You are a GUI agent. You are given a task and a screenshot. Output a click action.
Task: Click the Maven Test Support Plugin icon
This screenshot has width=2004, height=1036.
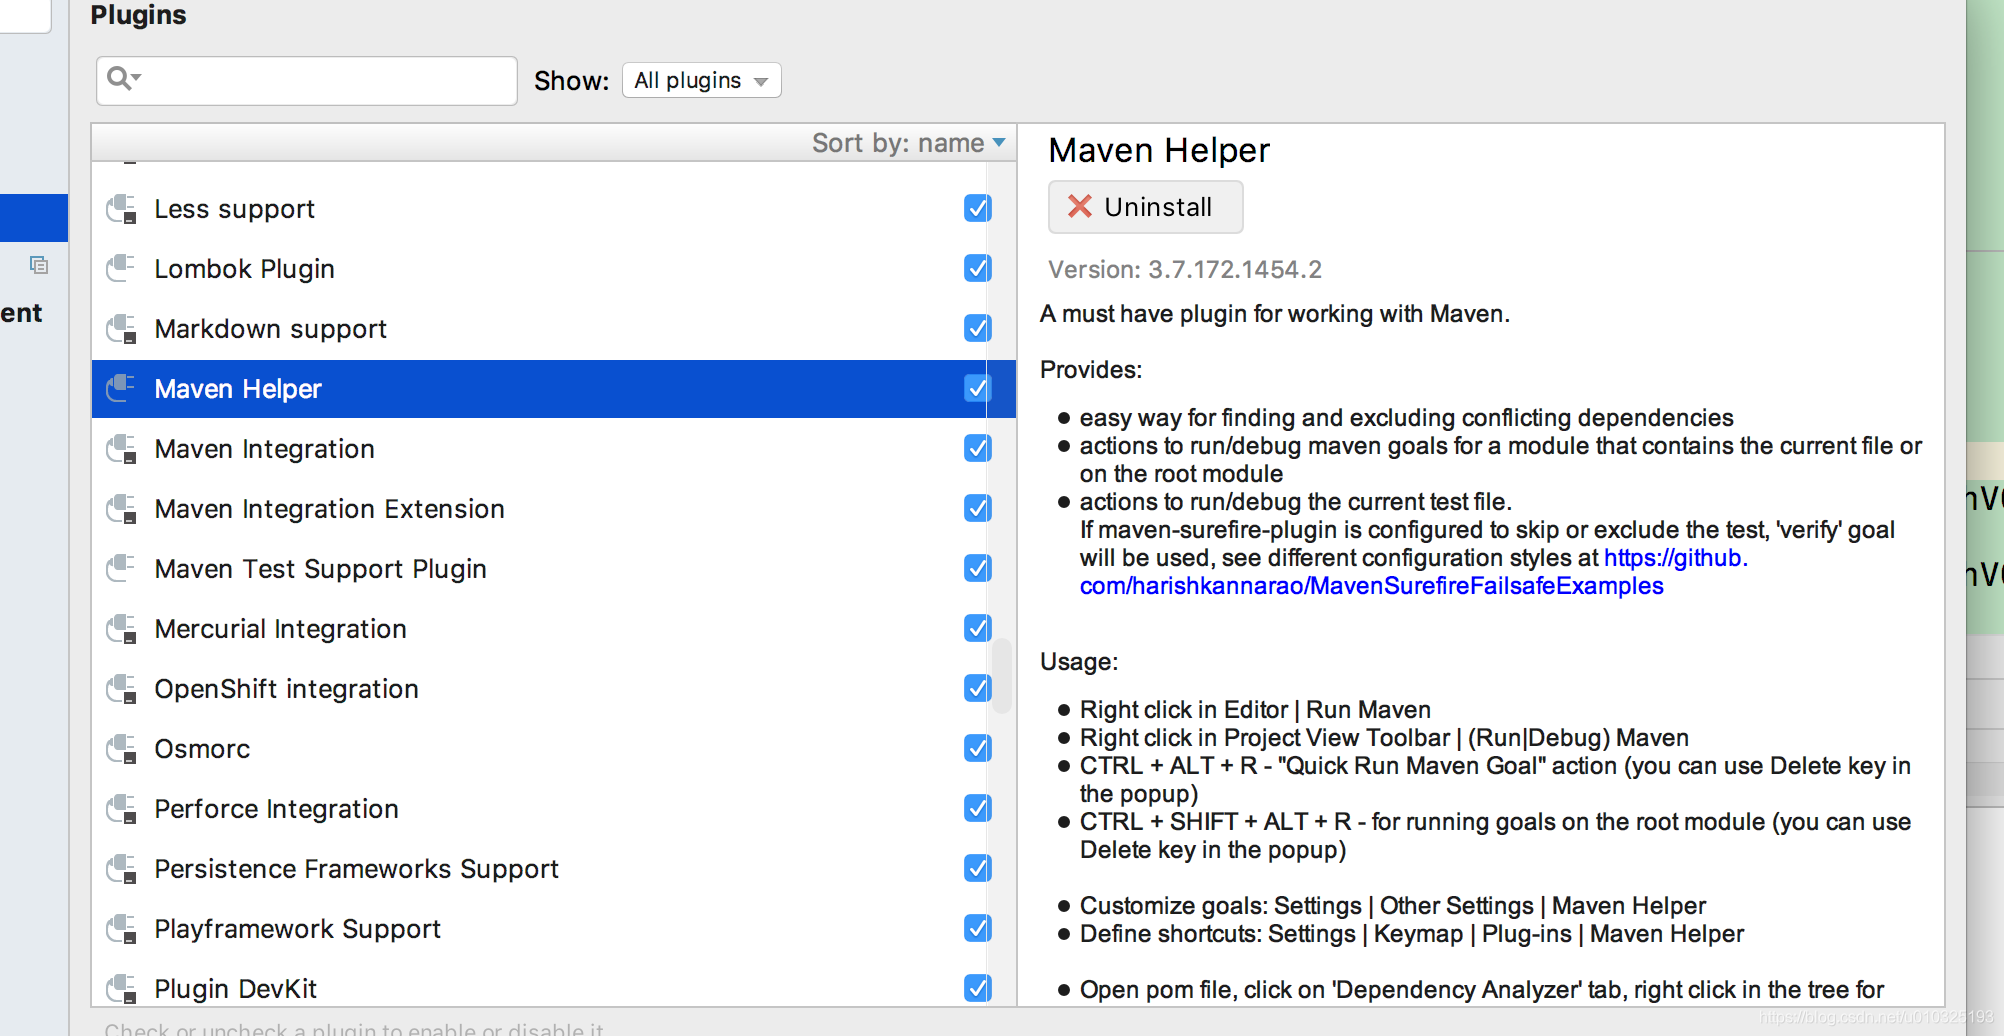pos(122,569)
